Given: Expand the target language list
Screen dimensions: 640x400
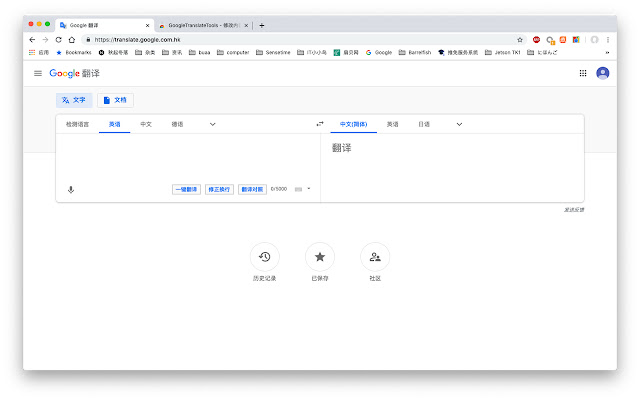Looking at the screenshot, I should pos(459,124).
